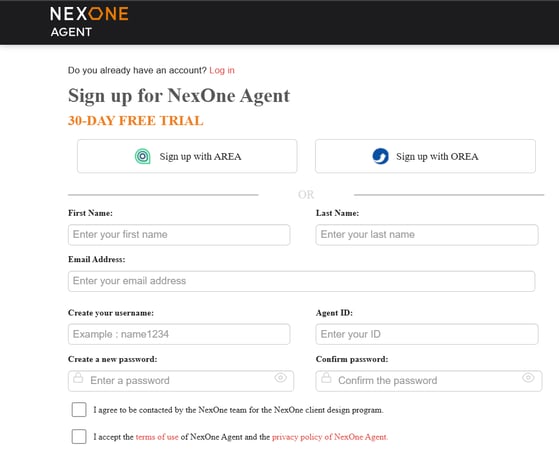Screen dimensions: 559x473
Task: Check the agree to be contacted checkbox
Action: [79, 410]
